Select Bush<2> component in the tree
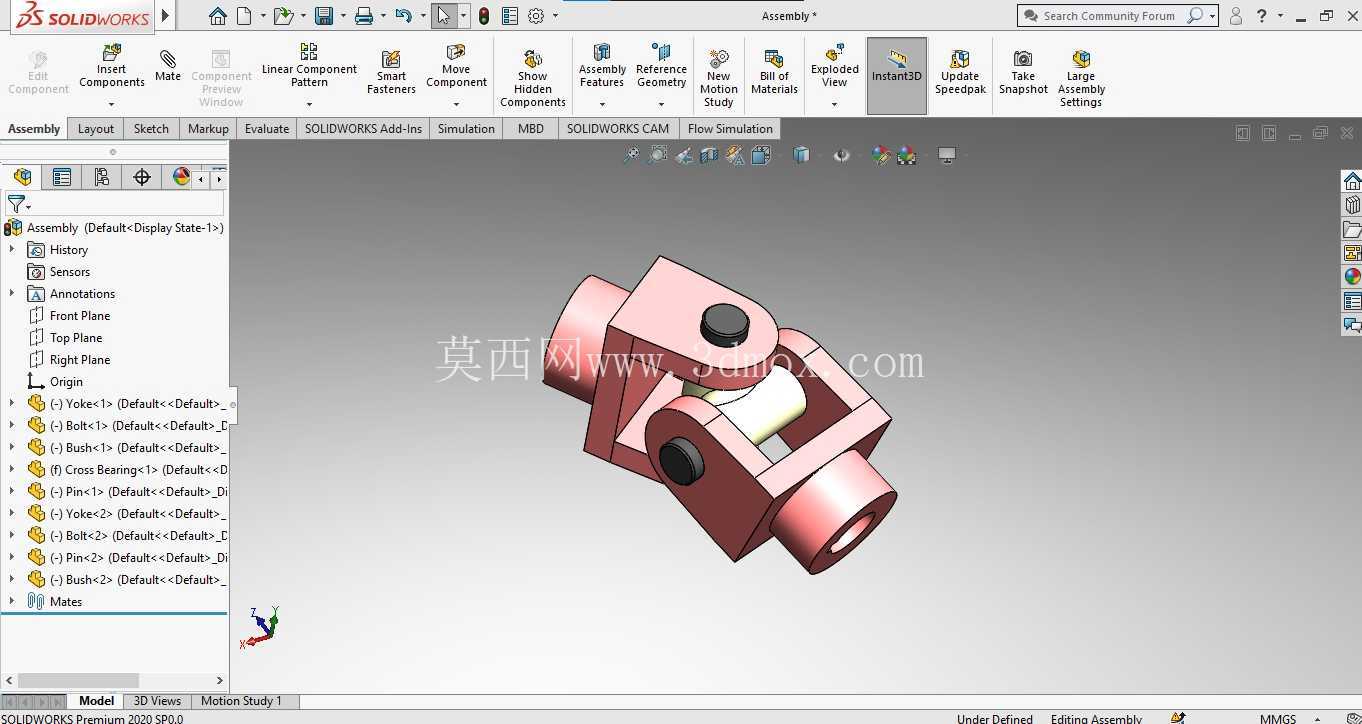 [x=127, y=580]
